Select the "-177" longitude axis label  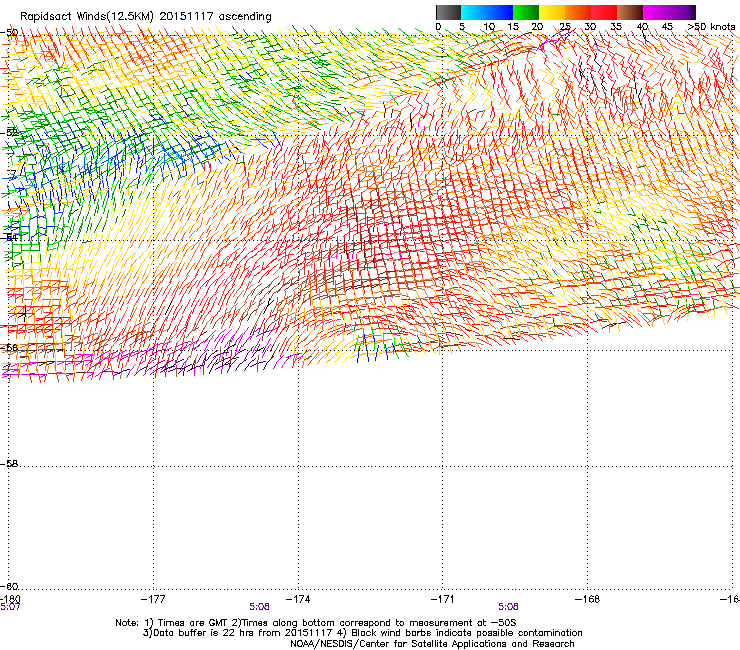153,599
